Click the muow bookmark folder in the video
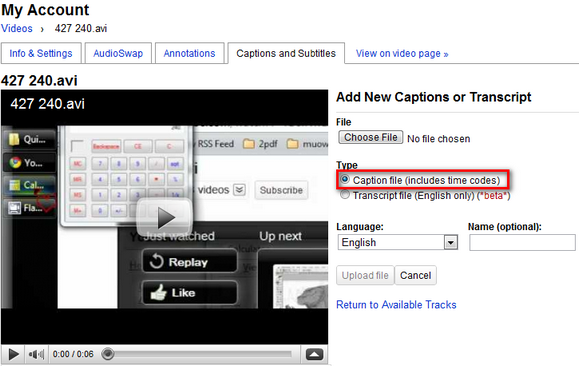The image size is (579, 366). coord(308,144)
